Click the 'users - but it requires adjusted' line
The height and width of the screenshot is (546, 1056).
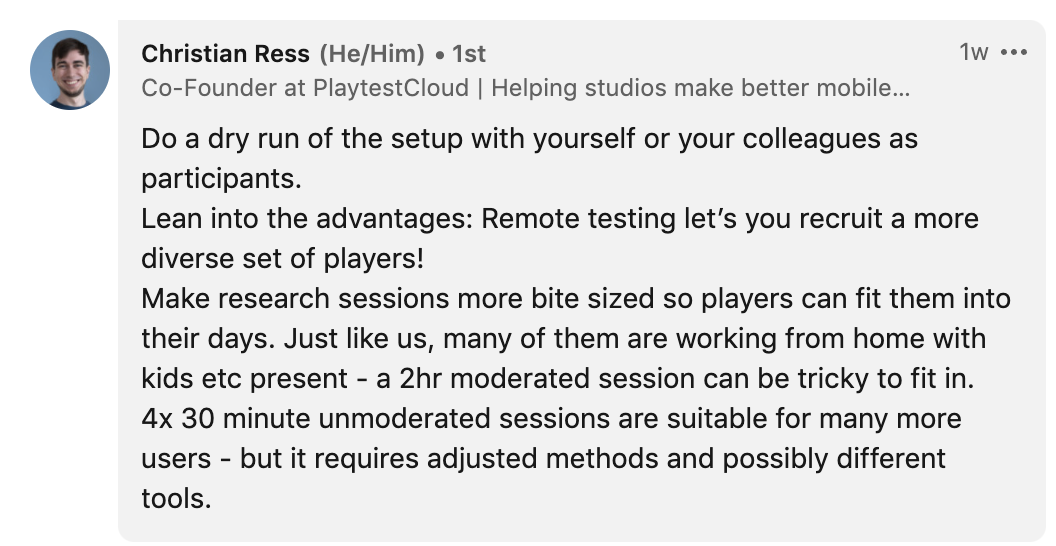[x=543, y=459]
